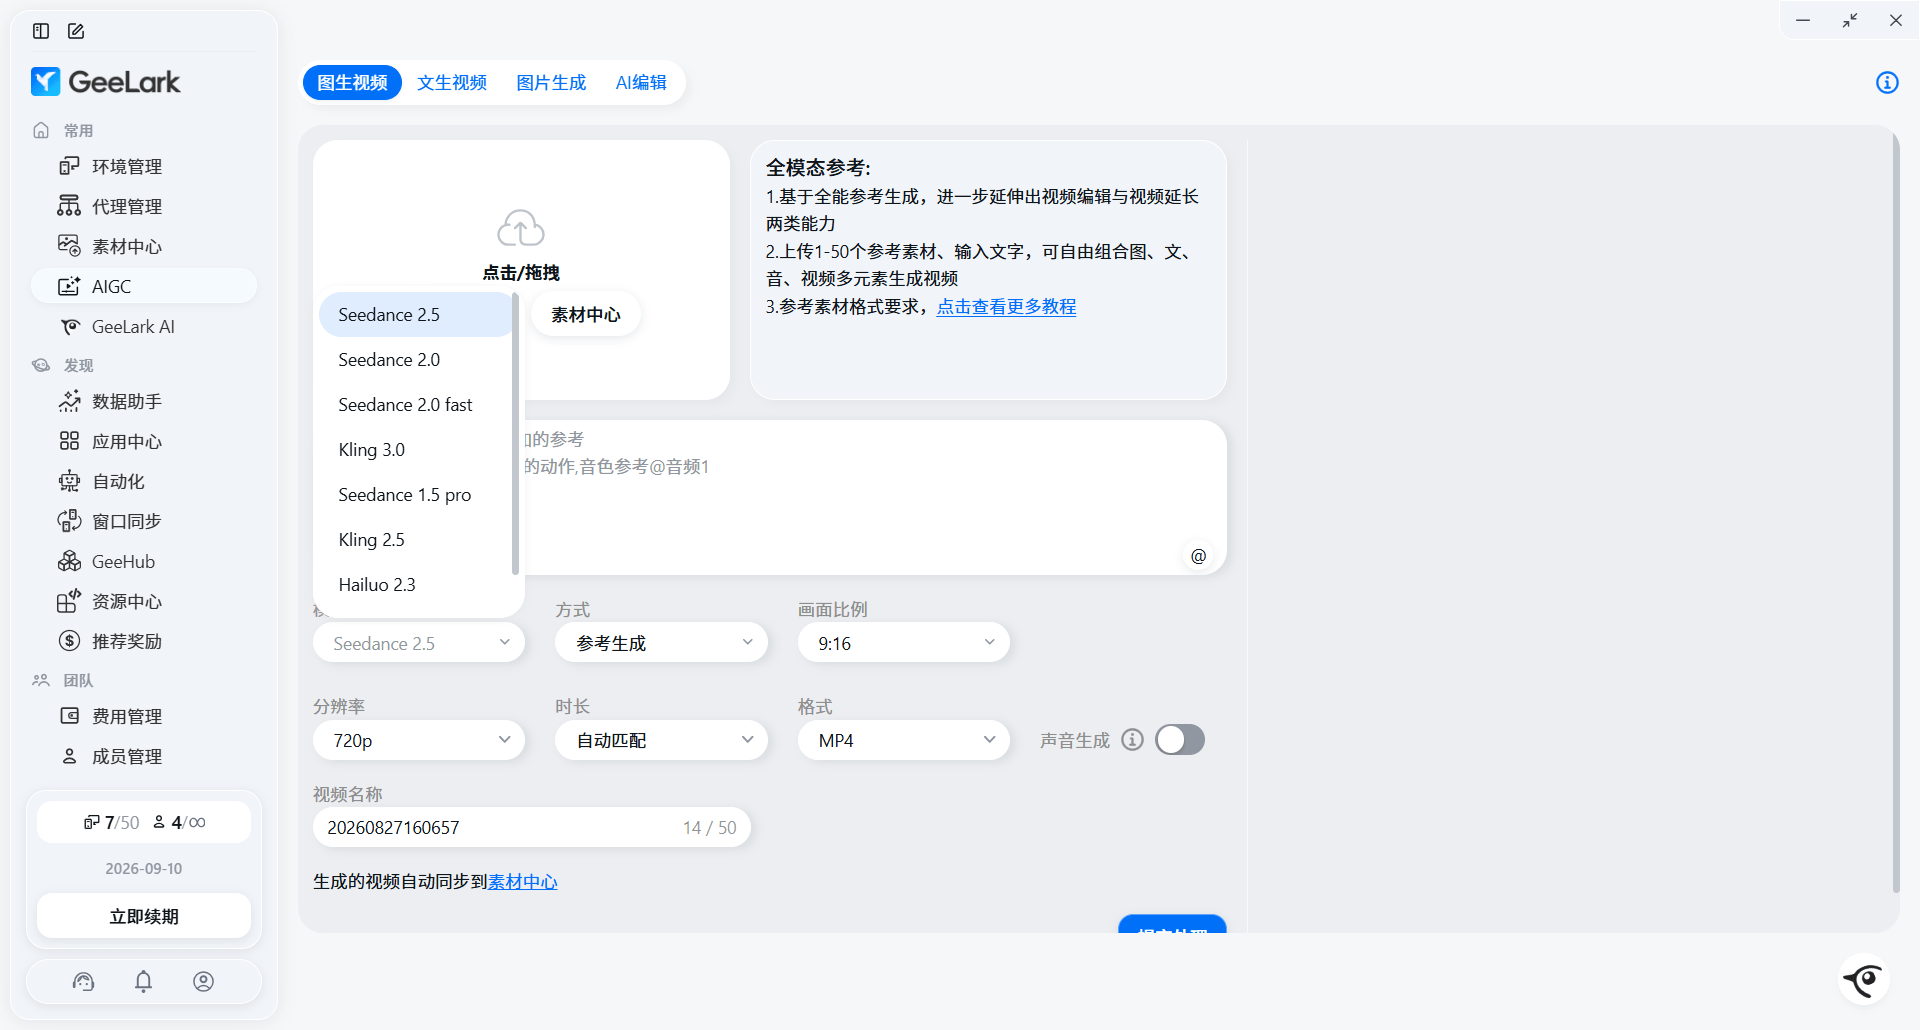
Task: Open 成员管理 in the sidebar
Action: click(x=144, y=756)
